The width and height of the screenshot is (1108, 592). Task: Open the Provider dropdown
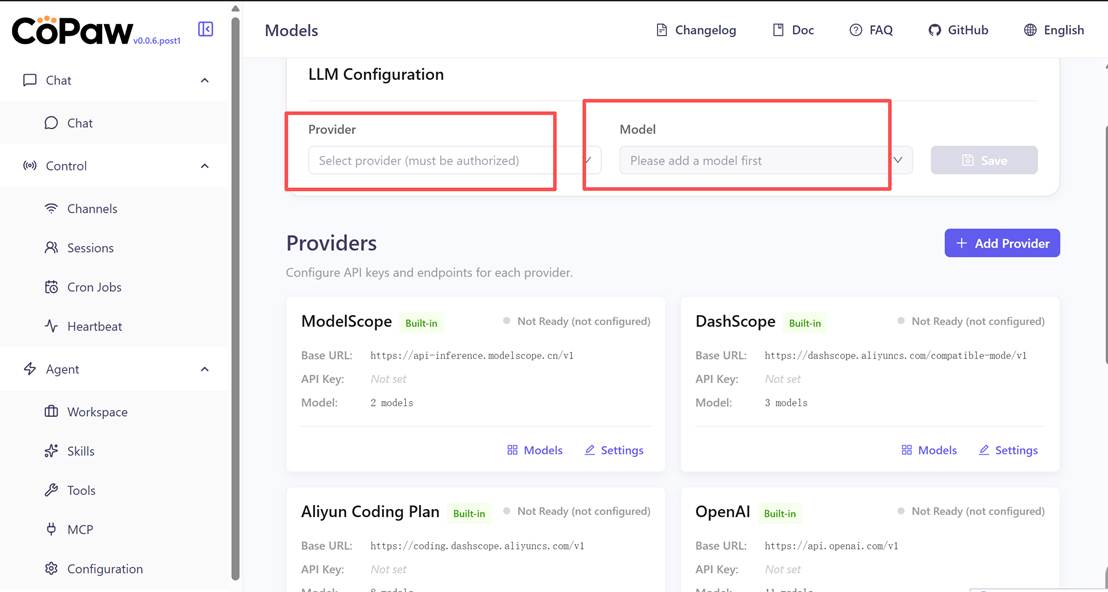454,160
